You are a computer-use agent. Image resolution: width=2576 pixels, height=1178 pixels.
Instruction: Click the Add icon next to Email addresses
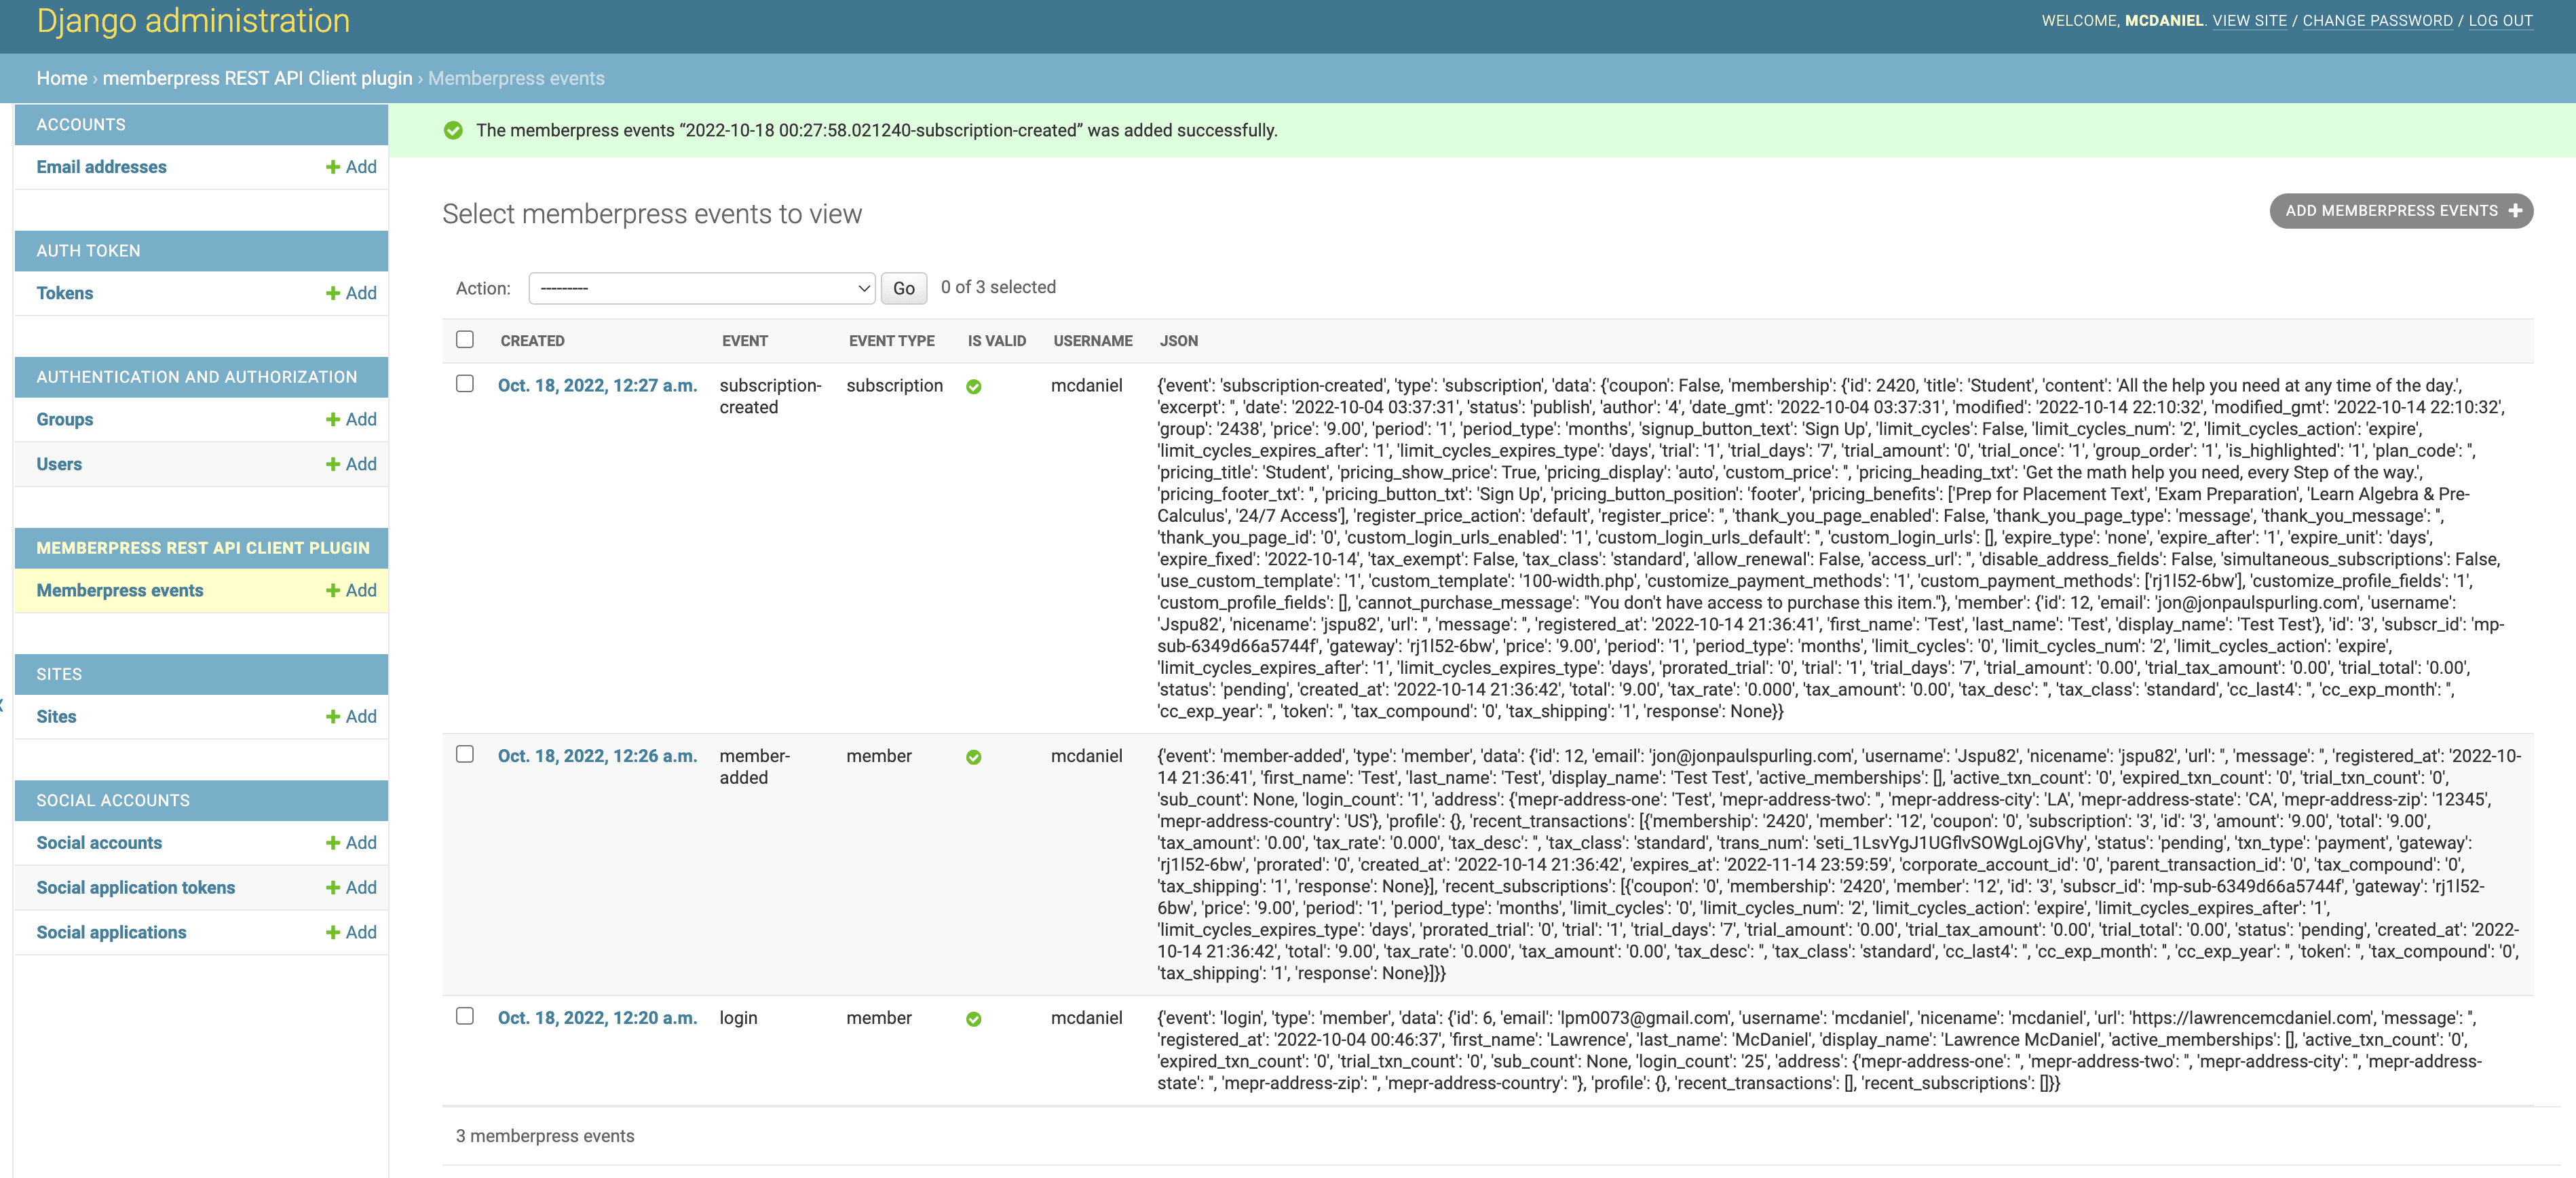(334, 166)
